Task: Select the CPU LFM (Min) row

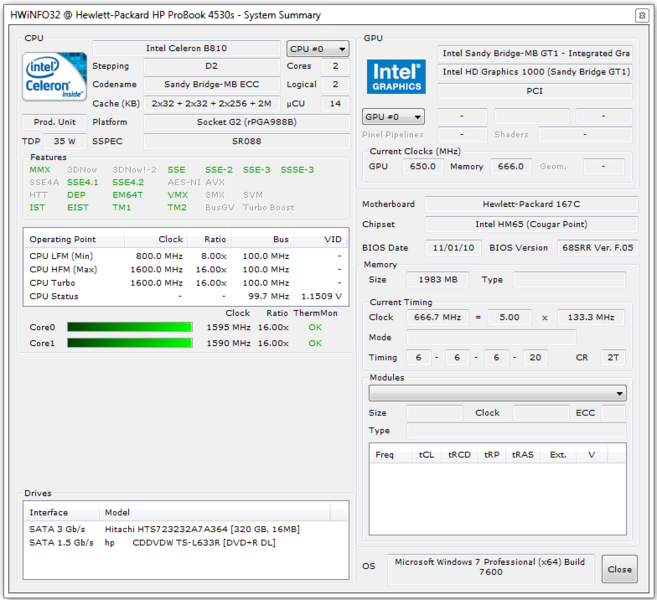Action: click(x=186, y=256)
